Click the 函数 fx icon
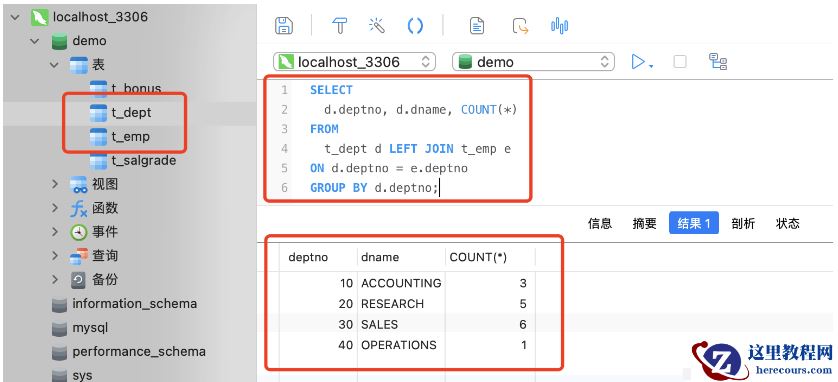 coord(79,208)
